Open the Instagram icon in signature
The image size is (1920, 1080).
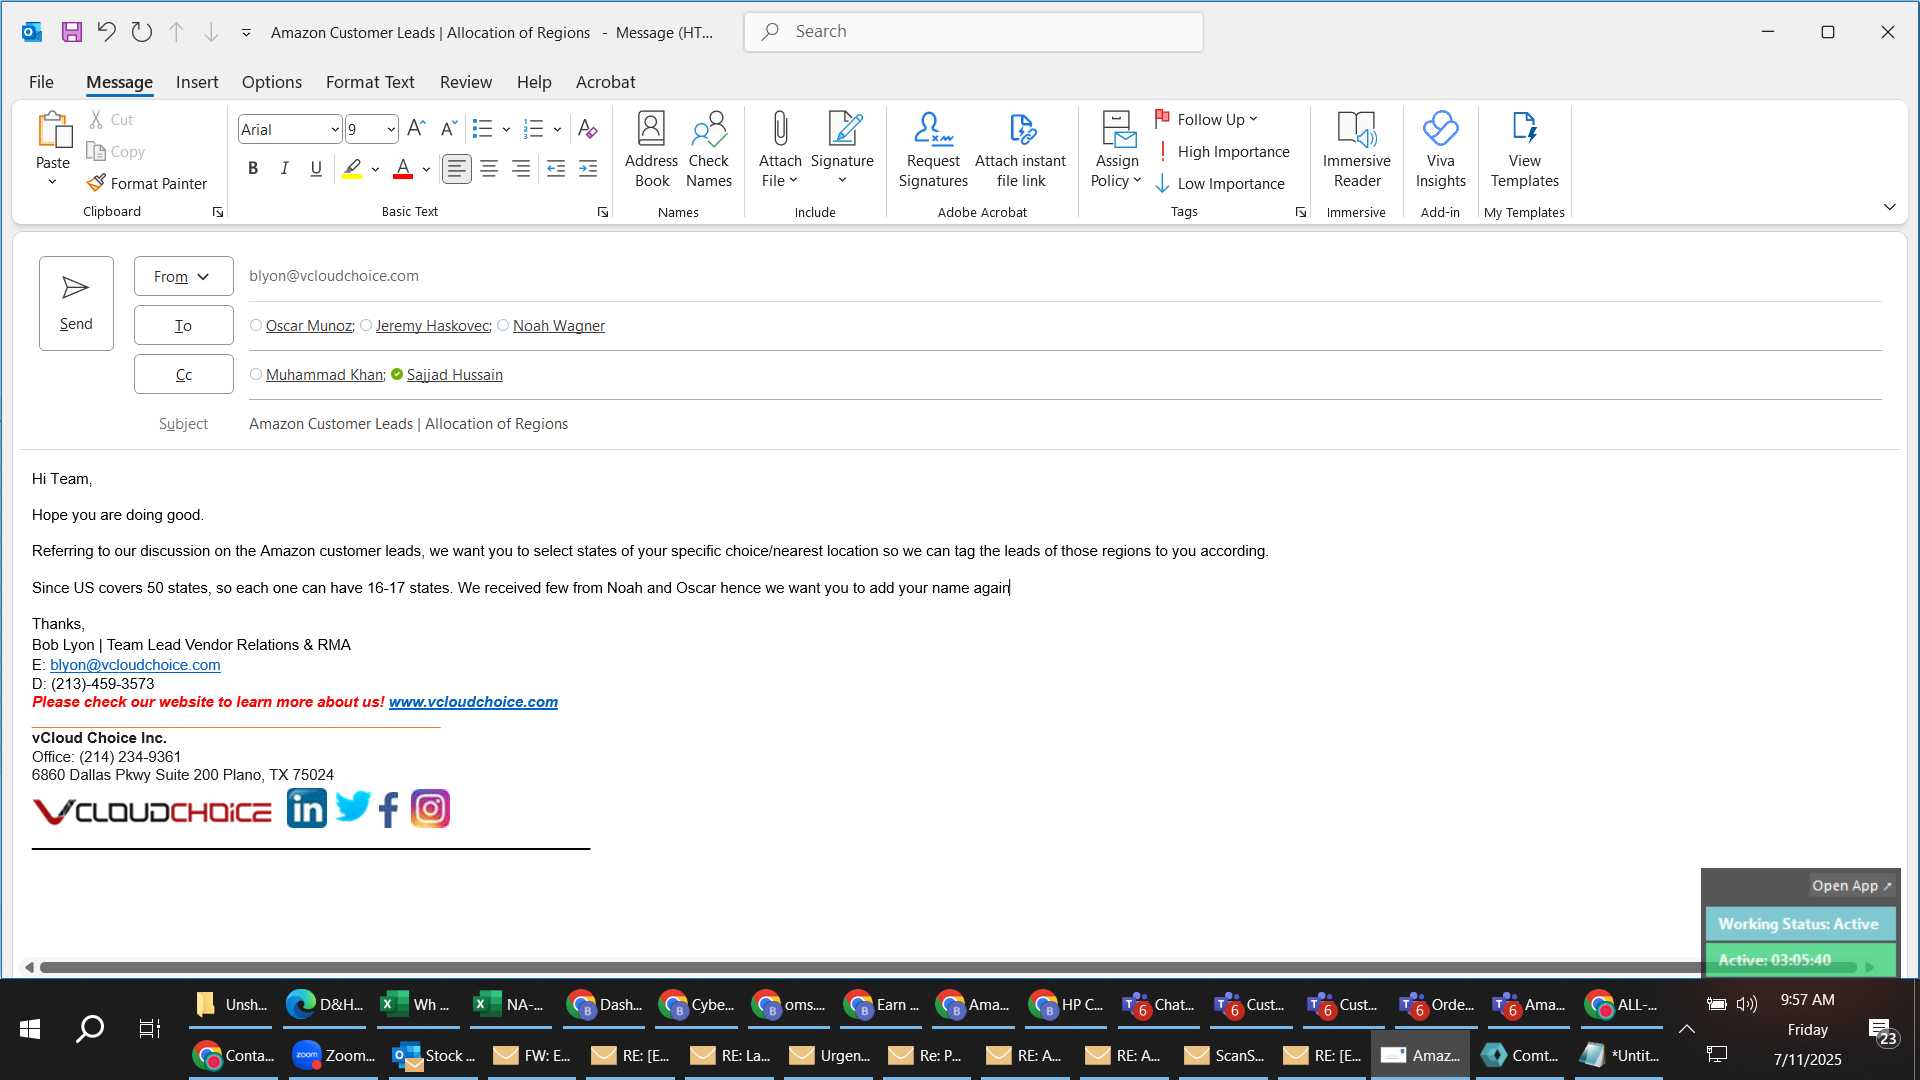[x=430, y=808]
